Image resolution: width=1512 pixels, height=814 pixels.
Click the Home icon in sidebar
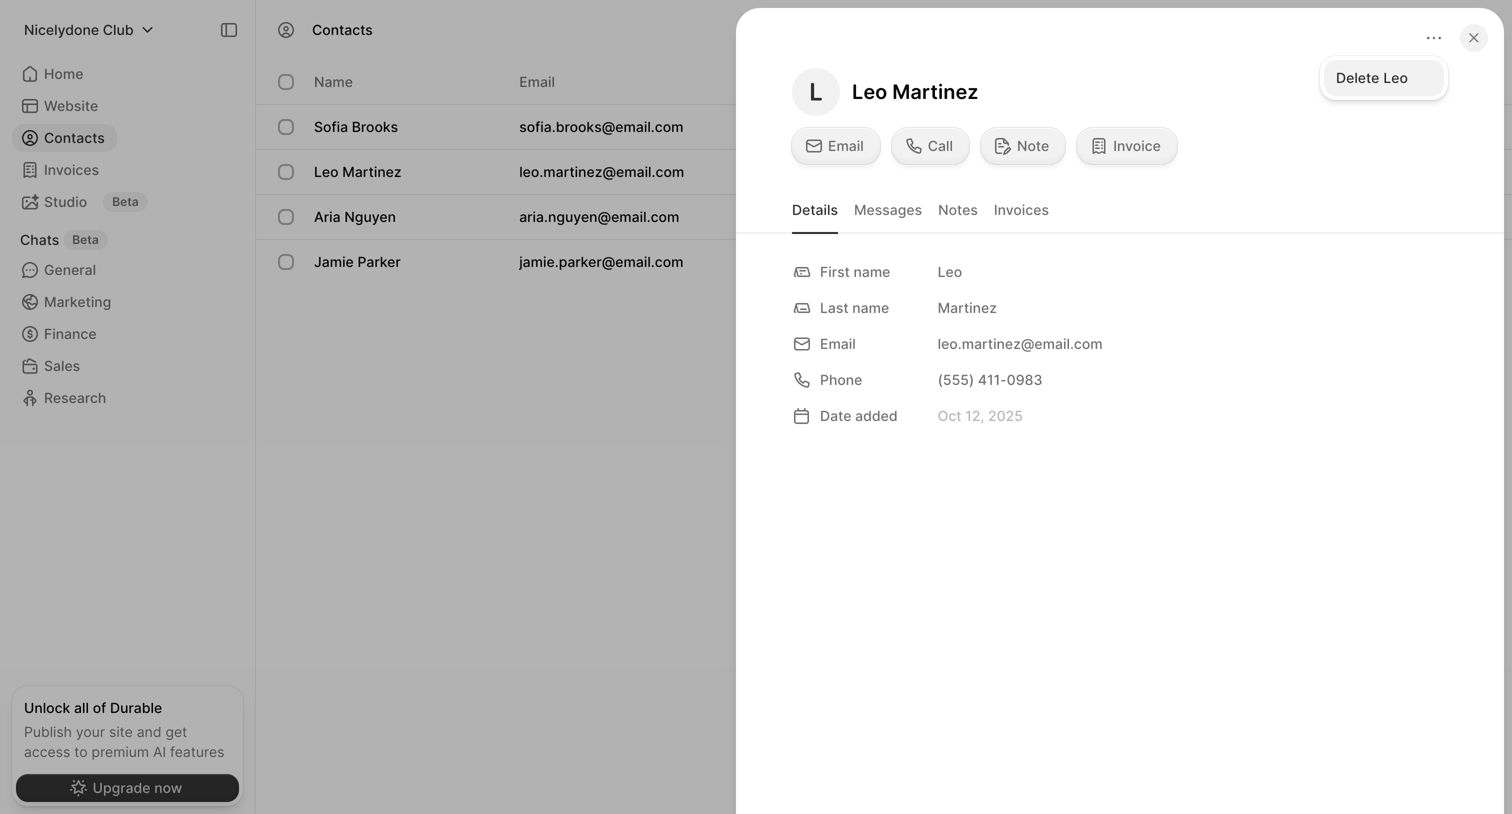(x=30, y=74)
